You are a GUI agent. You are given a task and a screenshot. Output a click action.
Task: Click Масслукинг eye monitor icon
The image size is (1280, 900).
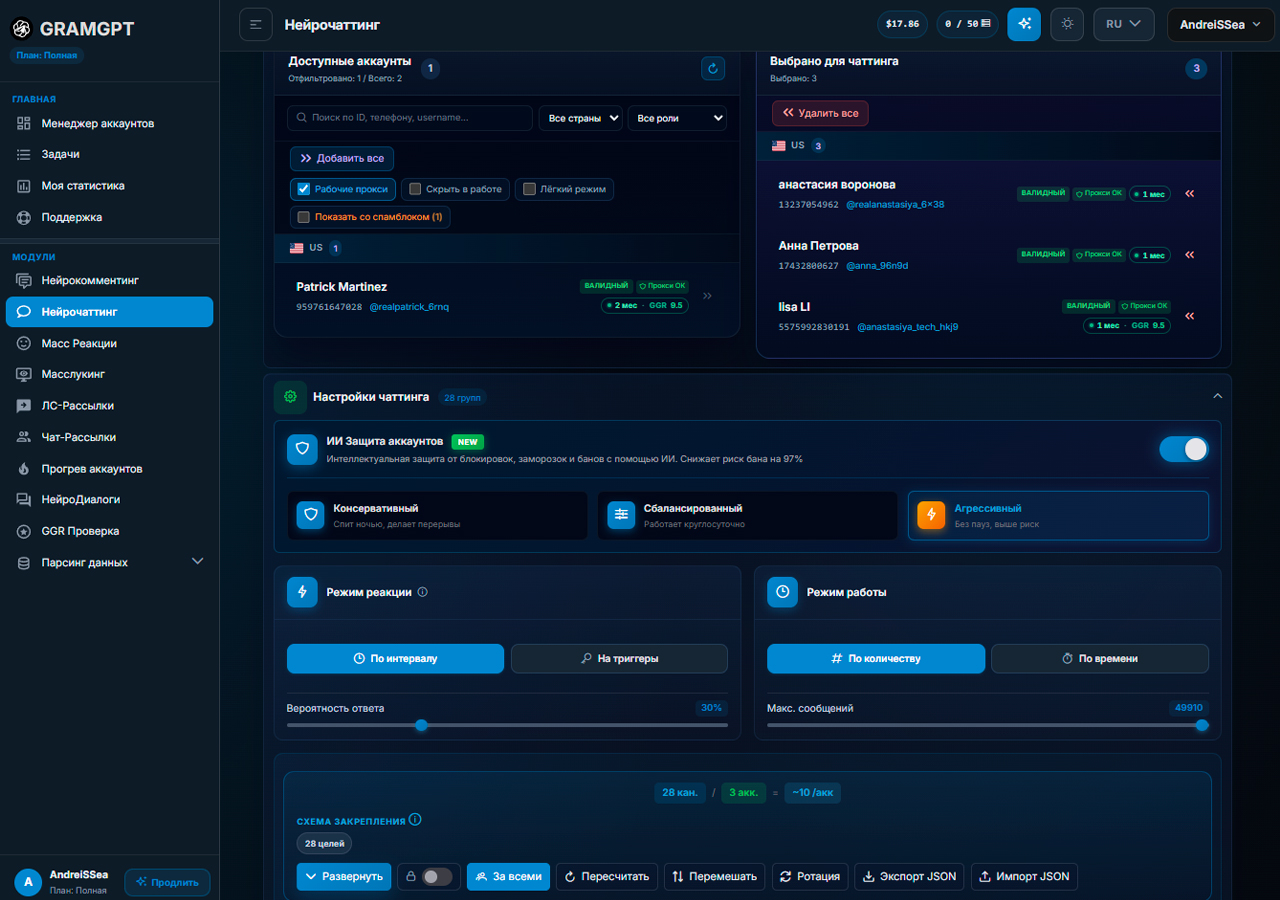click(x=24, y=374)
